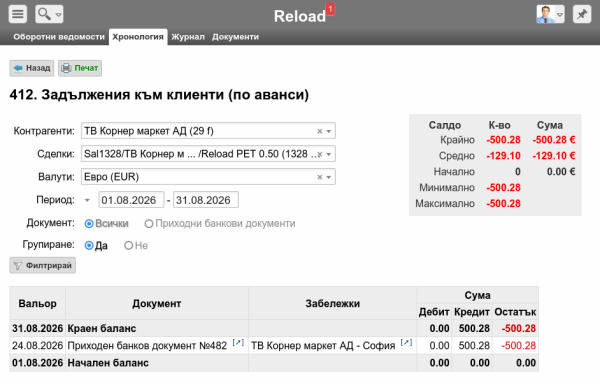Click the ТВ Корнер маркет АД - София note

point(323,346)
